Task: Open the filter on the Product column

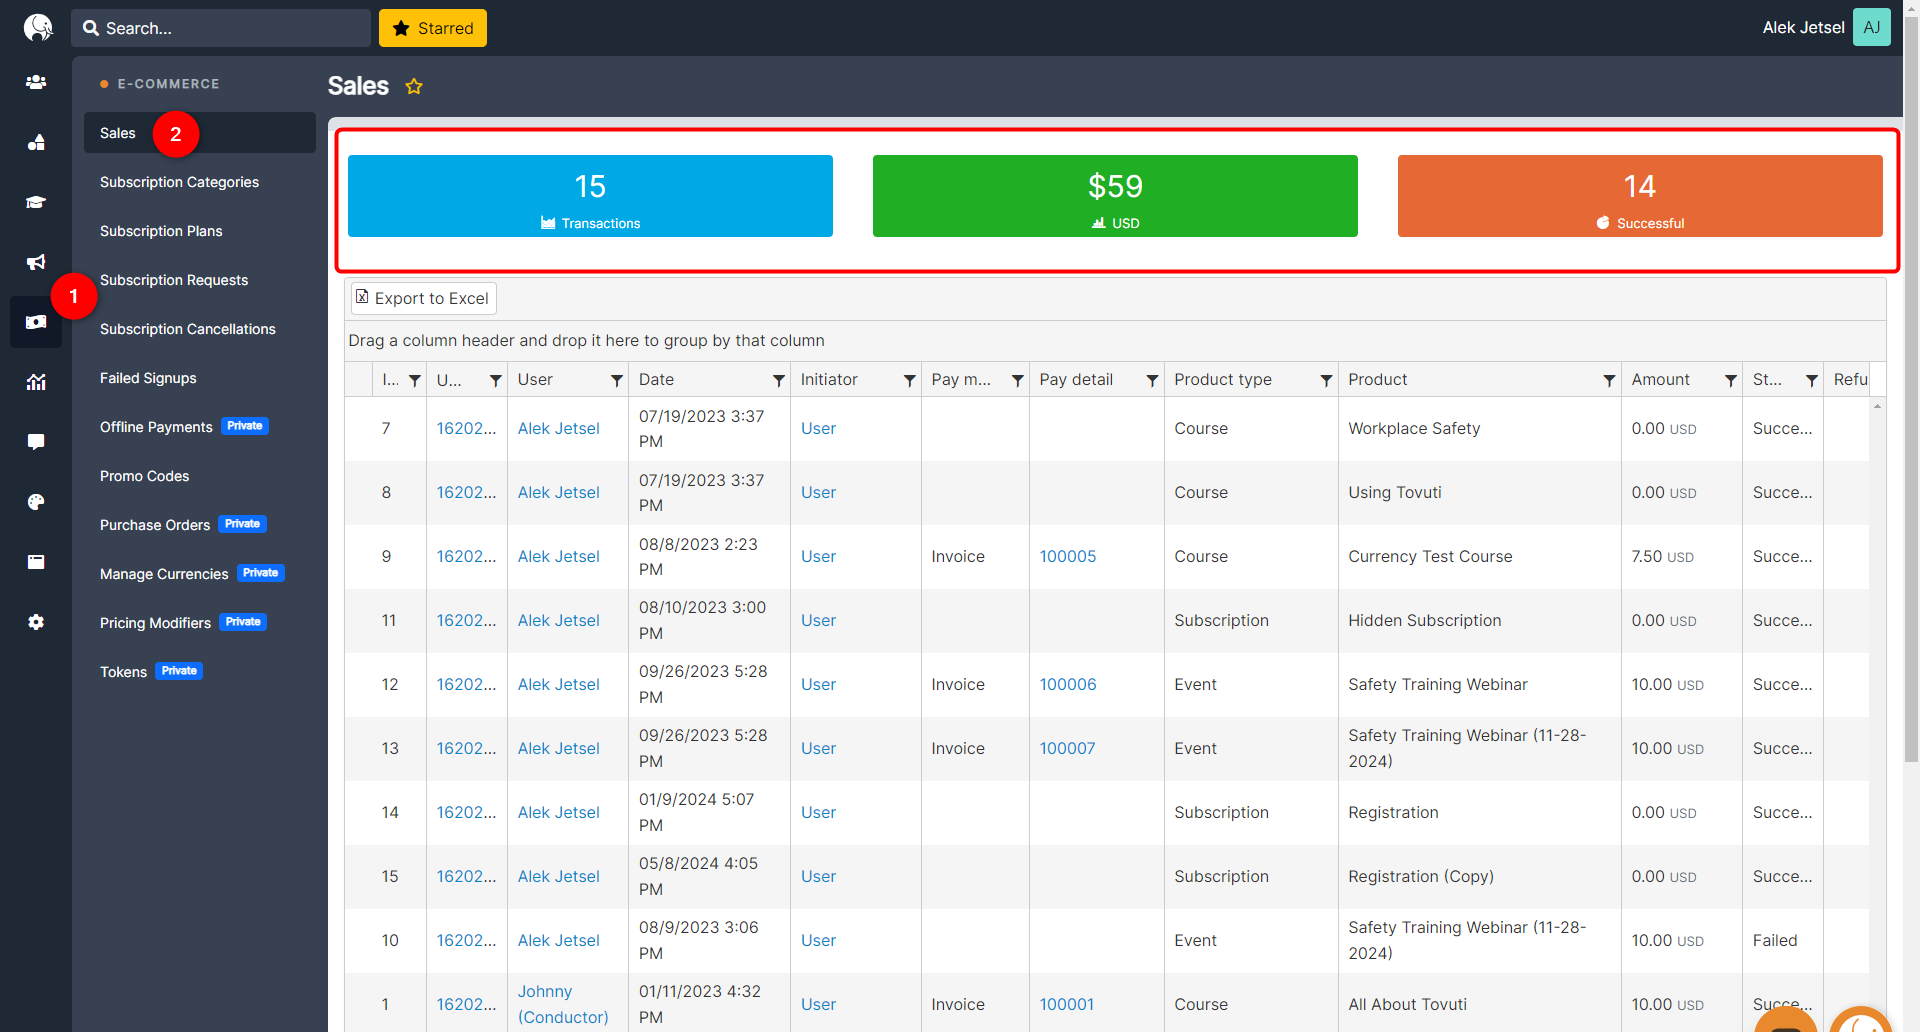Action: (1609, 380)
